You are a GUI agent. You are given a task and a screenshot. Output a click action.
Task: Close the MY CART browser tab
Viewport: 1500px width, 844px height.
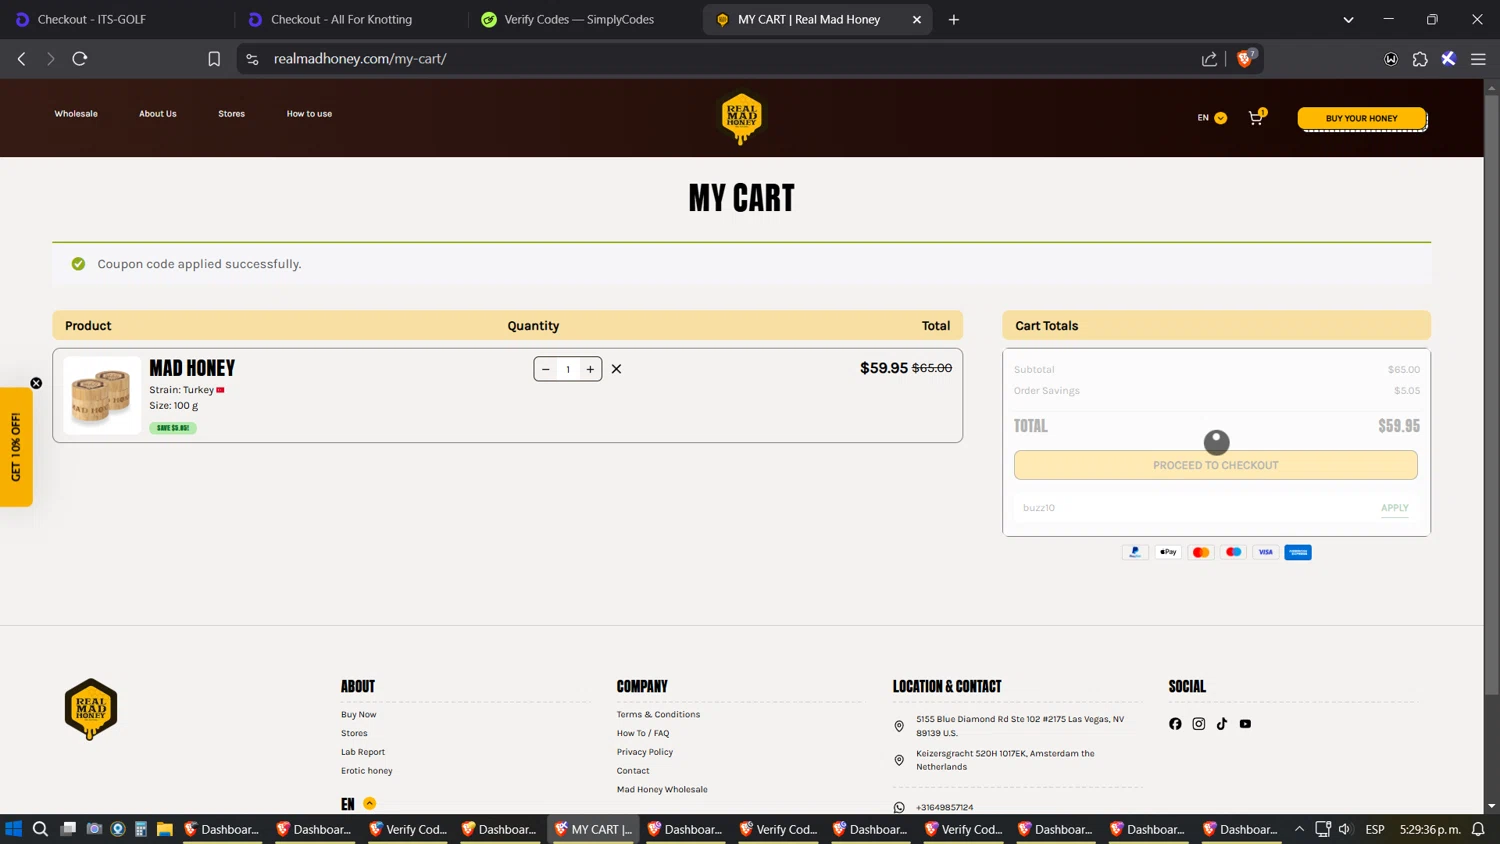click(917, 19)
